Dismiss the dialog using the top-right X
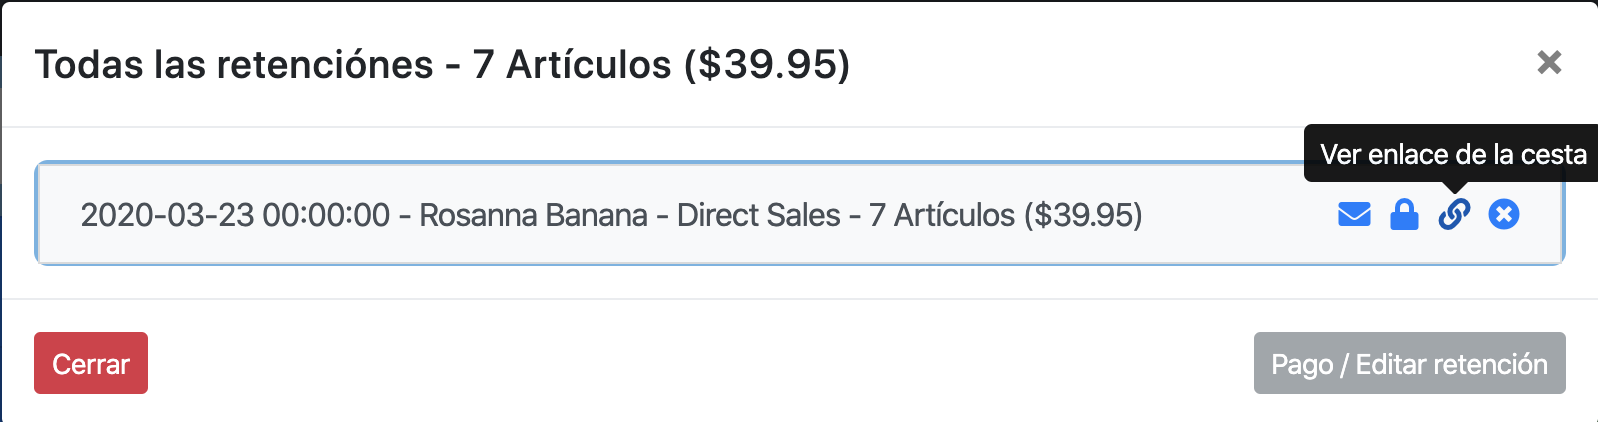Viewport: 1598px width, 422px height. click(x=1549, y=62)
